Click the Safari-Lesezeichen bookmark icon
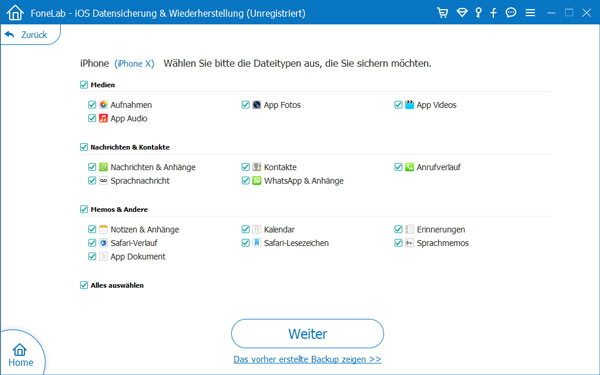The width and height of the screenshot is (600, 375). coord(257,243)
